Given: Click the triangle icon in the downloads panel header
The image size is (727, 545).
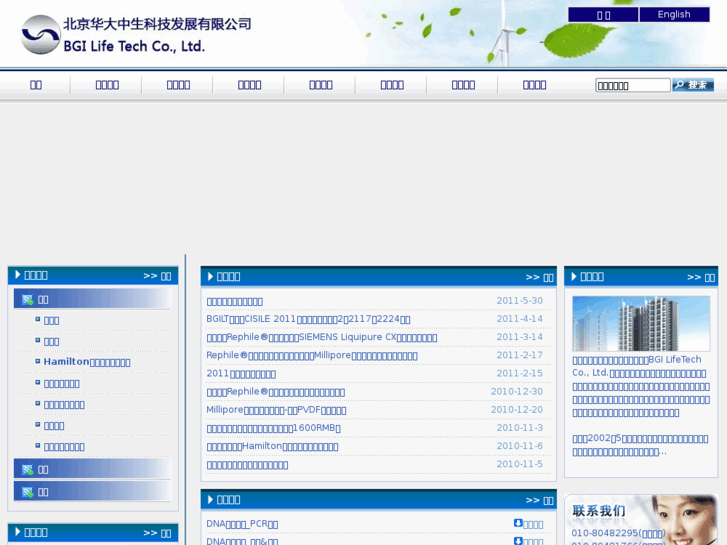Looking at the screenshot, I should [210, 500].
